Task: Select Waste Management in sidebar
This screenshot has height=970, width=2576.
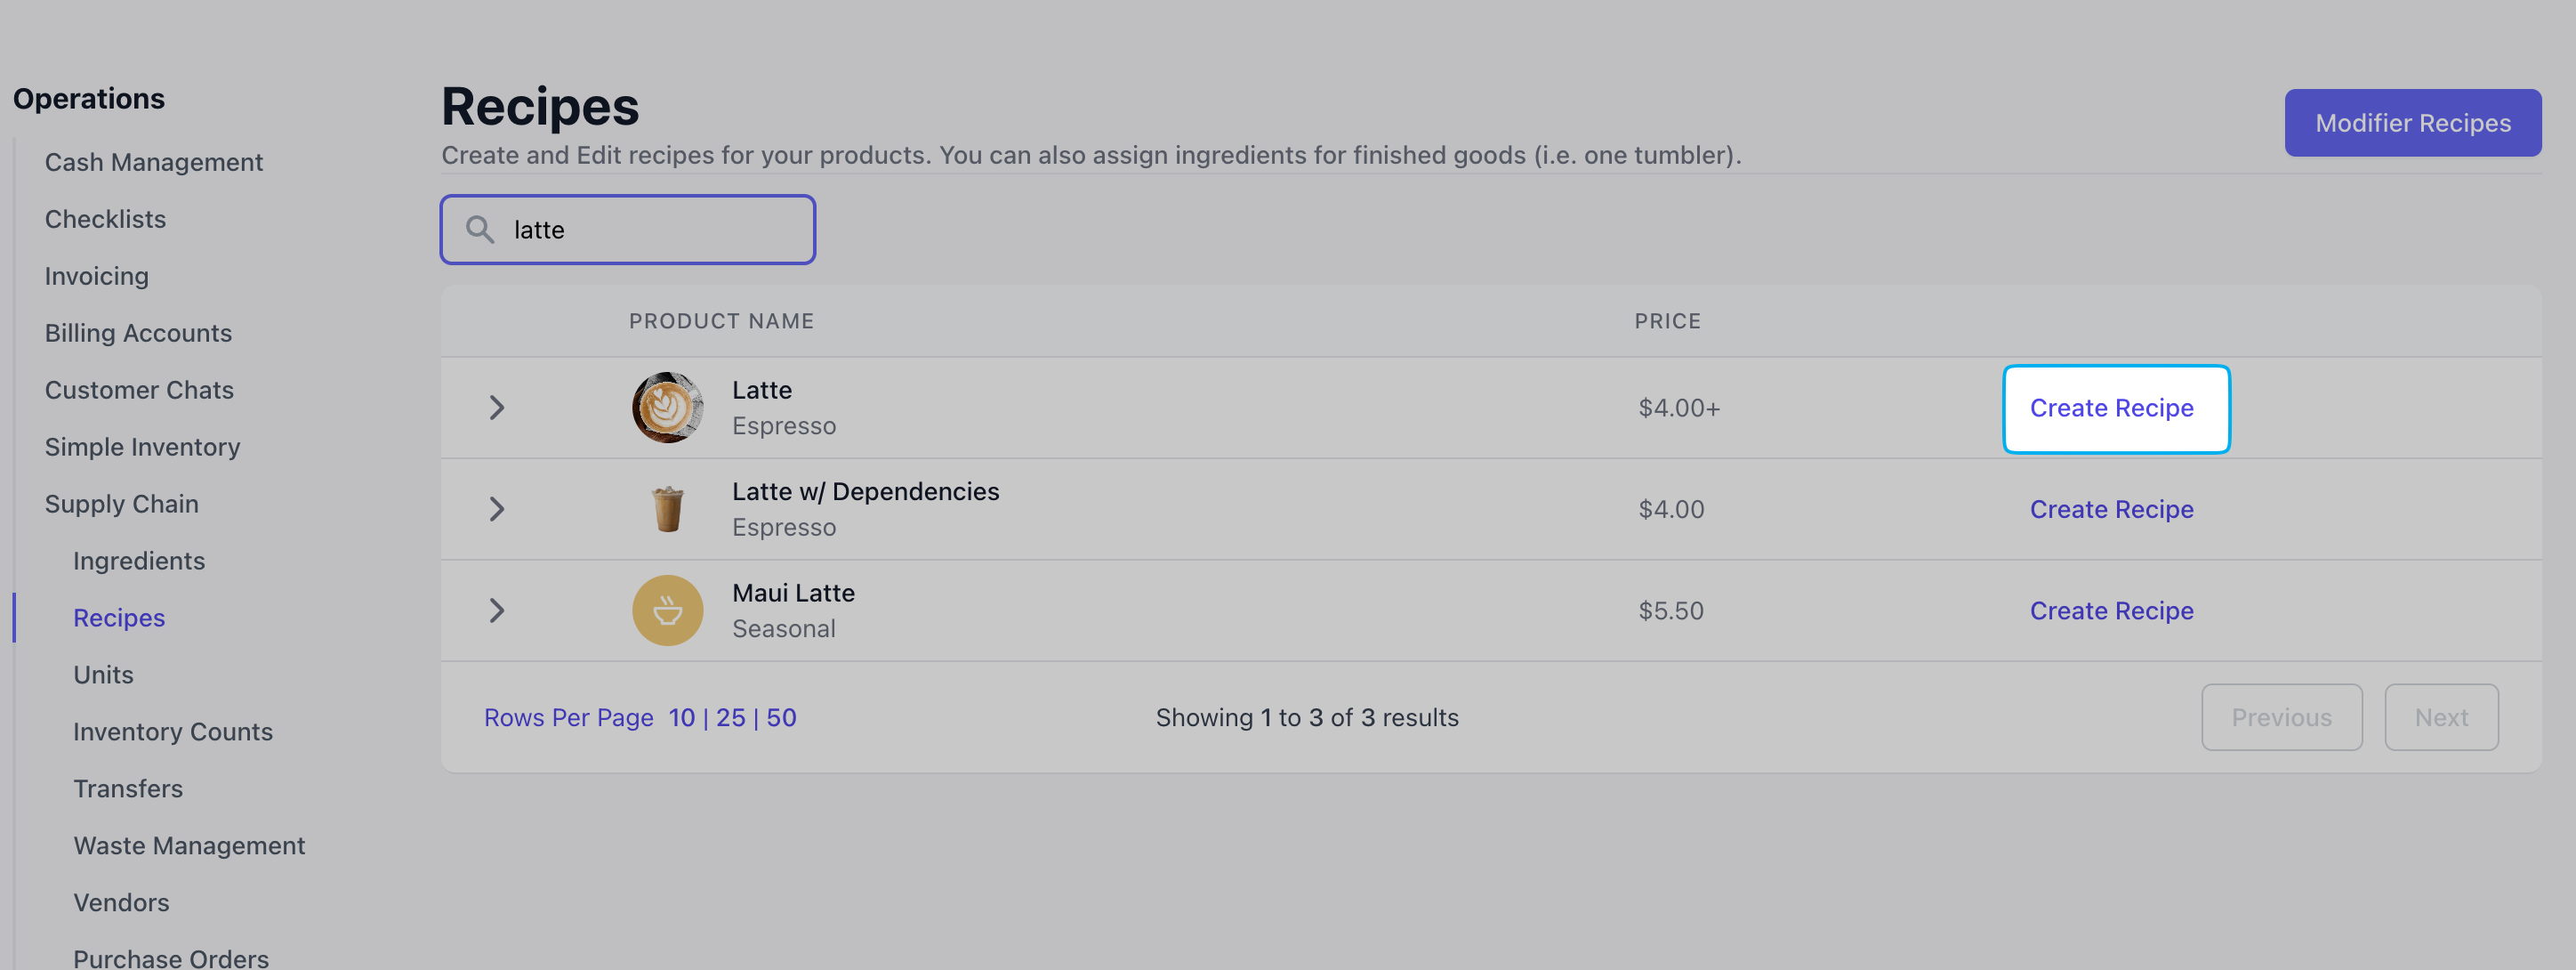Action: 189,846
